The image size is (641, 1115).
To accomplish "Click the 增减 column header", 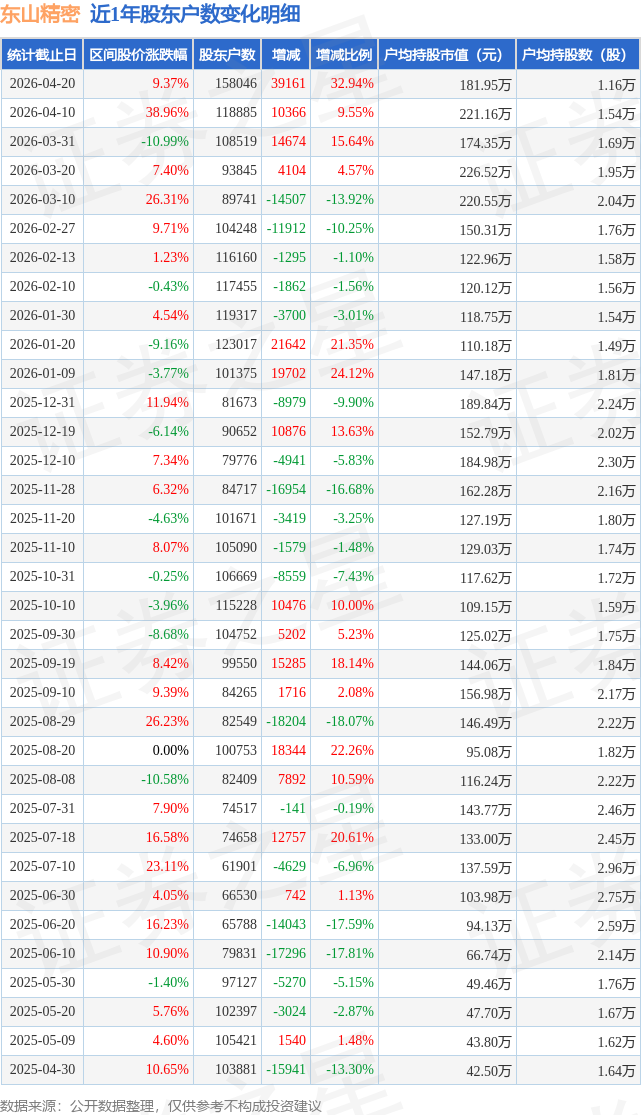I will click(285, 55).
